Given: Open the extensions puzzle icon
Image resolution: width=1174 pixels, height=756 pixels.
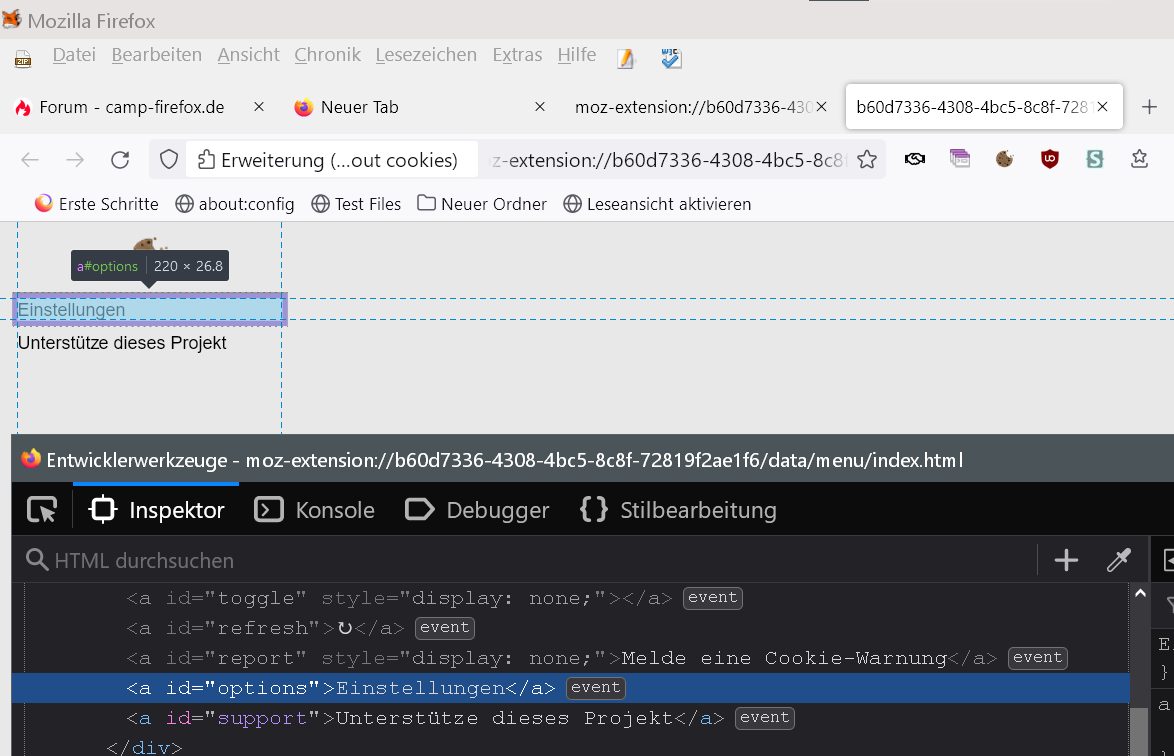Looking at the screenshot, I should click(x=1139, y=159).
